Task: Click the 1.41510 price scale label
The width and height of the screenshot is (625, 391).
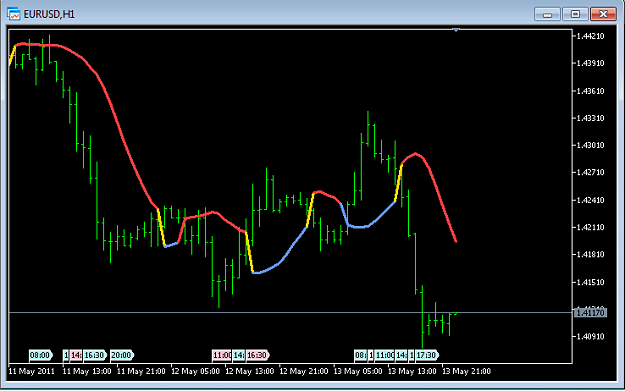Action: point(590,283)
